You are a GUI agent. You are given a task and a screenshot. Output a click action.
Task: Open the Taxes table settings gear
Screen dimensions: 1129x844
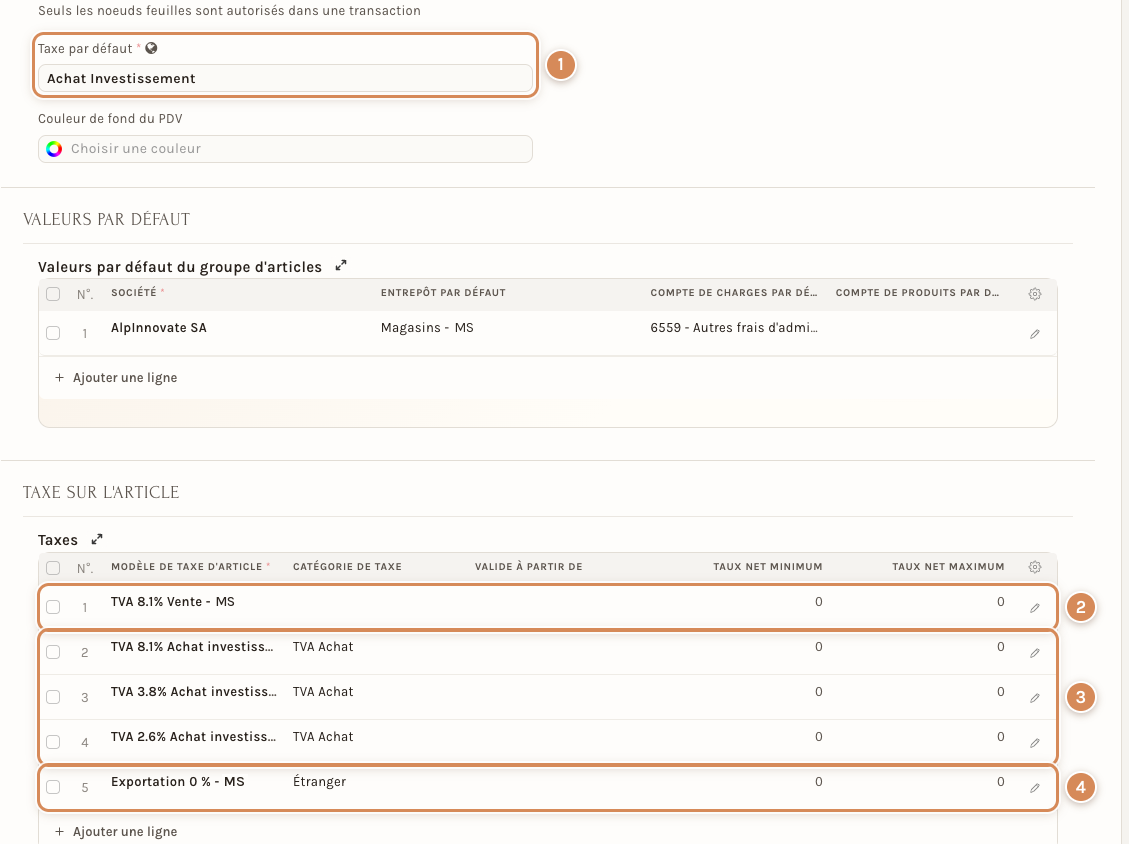[1035, 567]
